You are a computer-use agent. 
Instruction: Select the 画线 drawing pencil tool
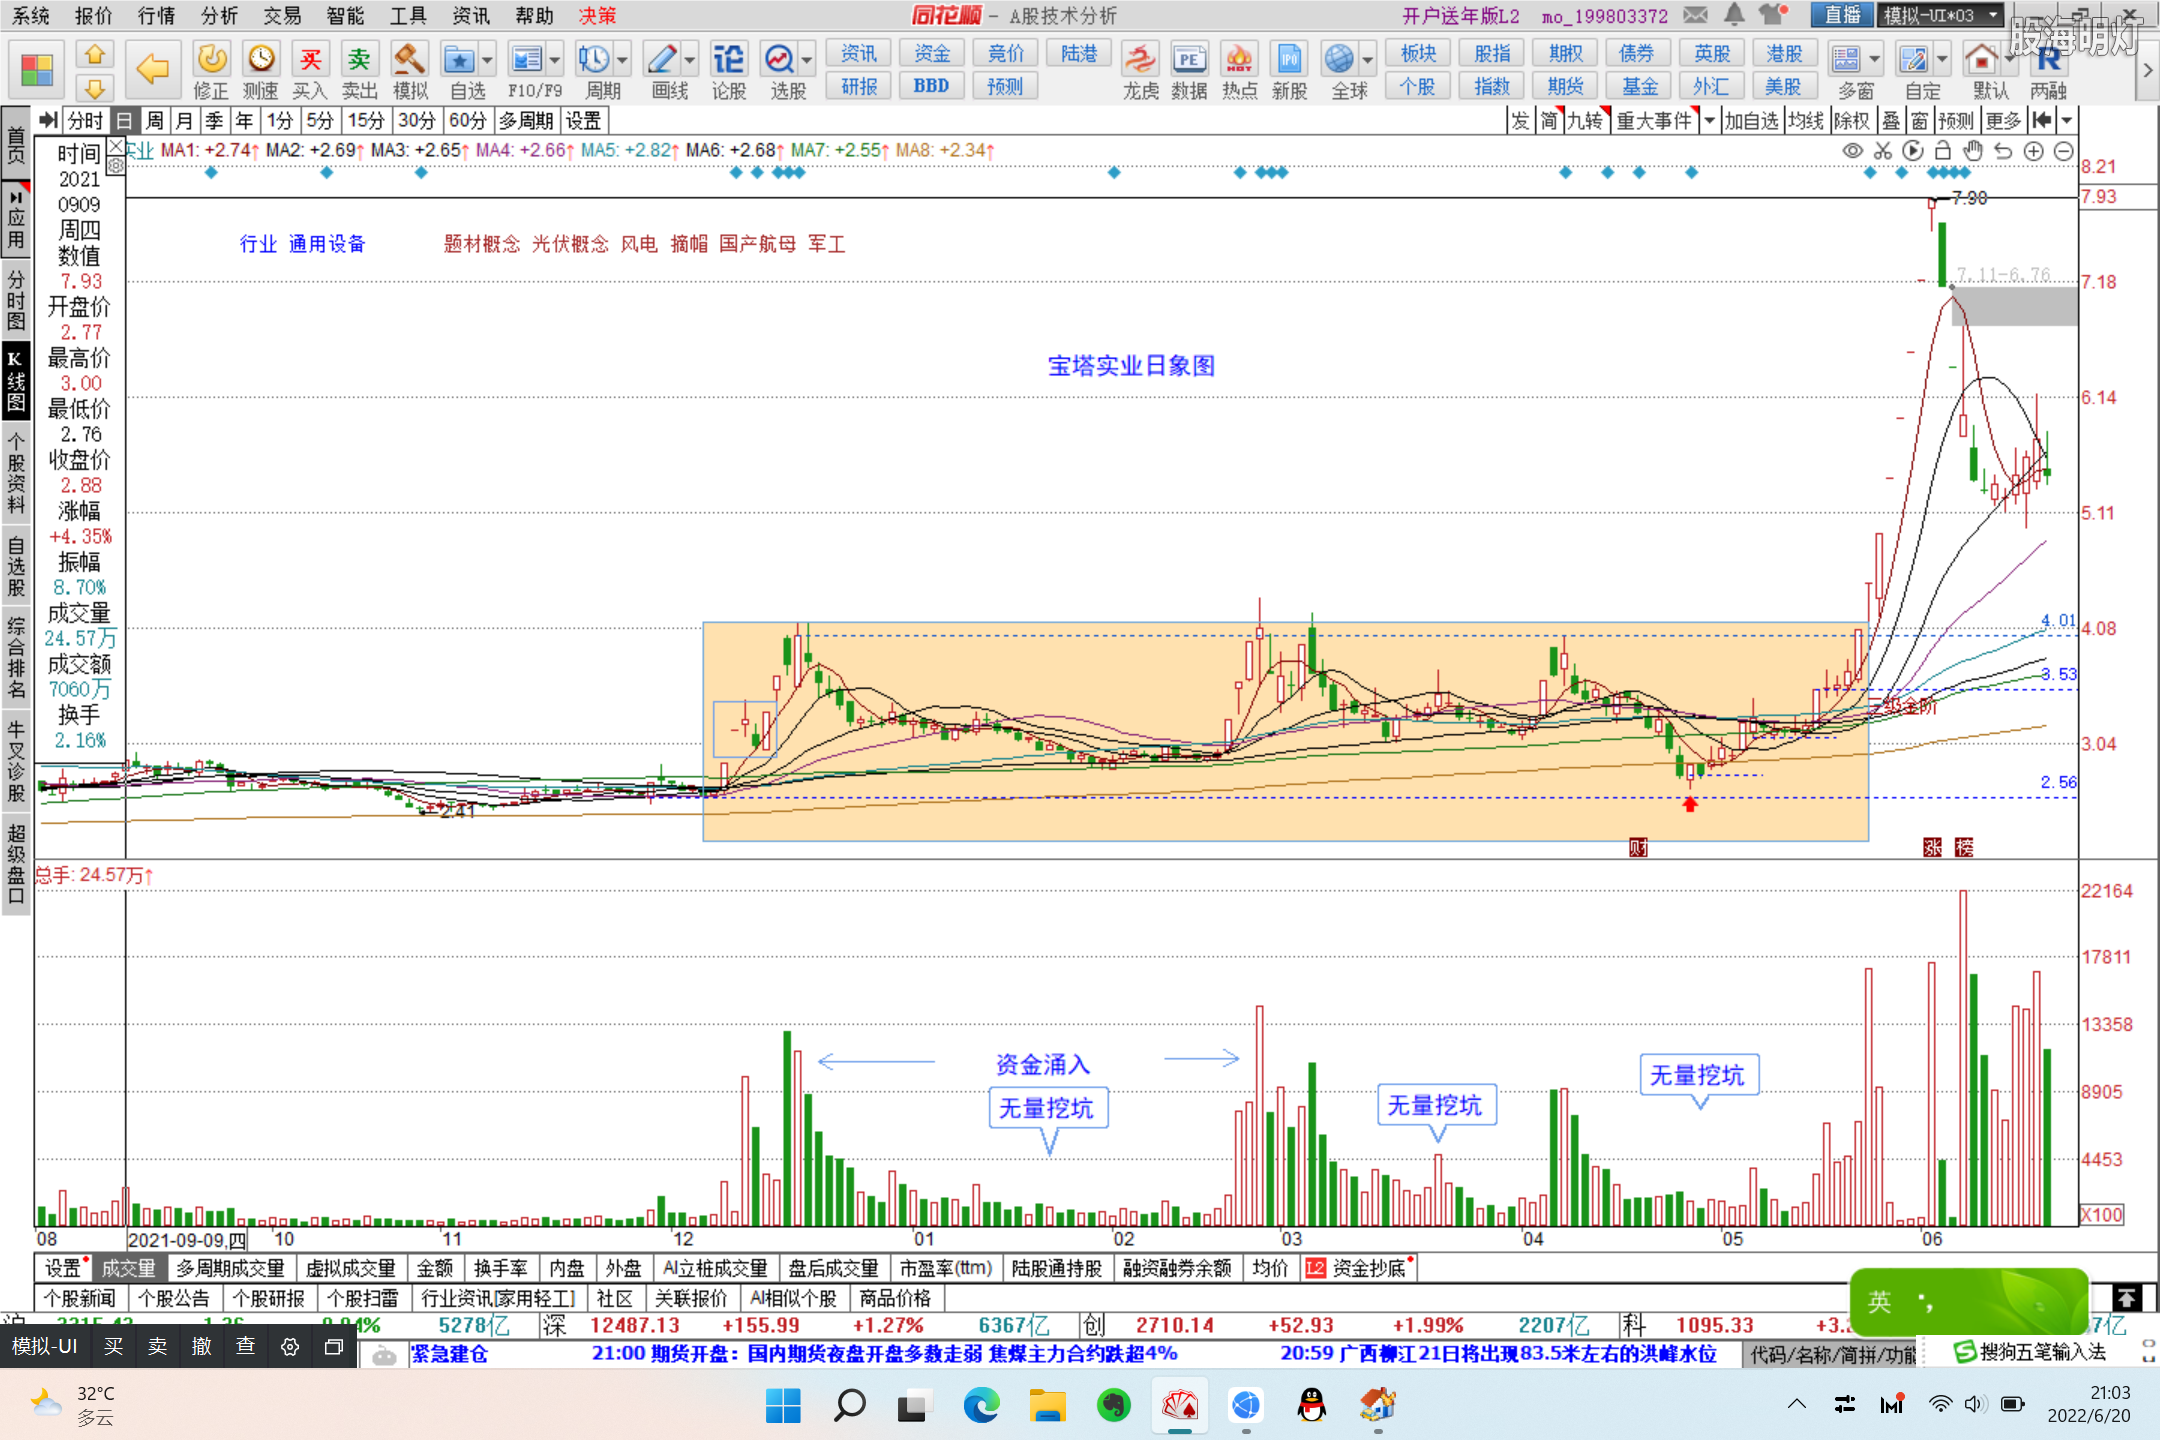click(x=661, y=60)
